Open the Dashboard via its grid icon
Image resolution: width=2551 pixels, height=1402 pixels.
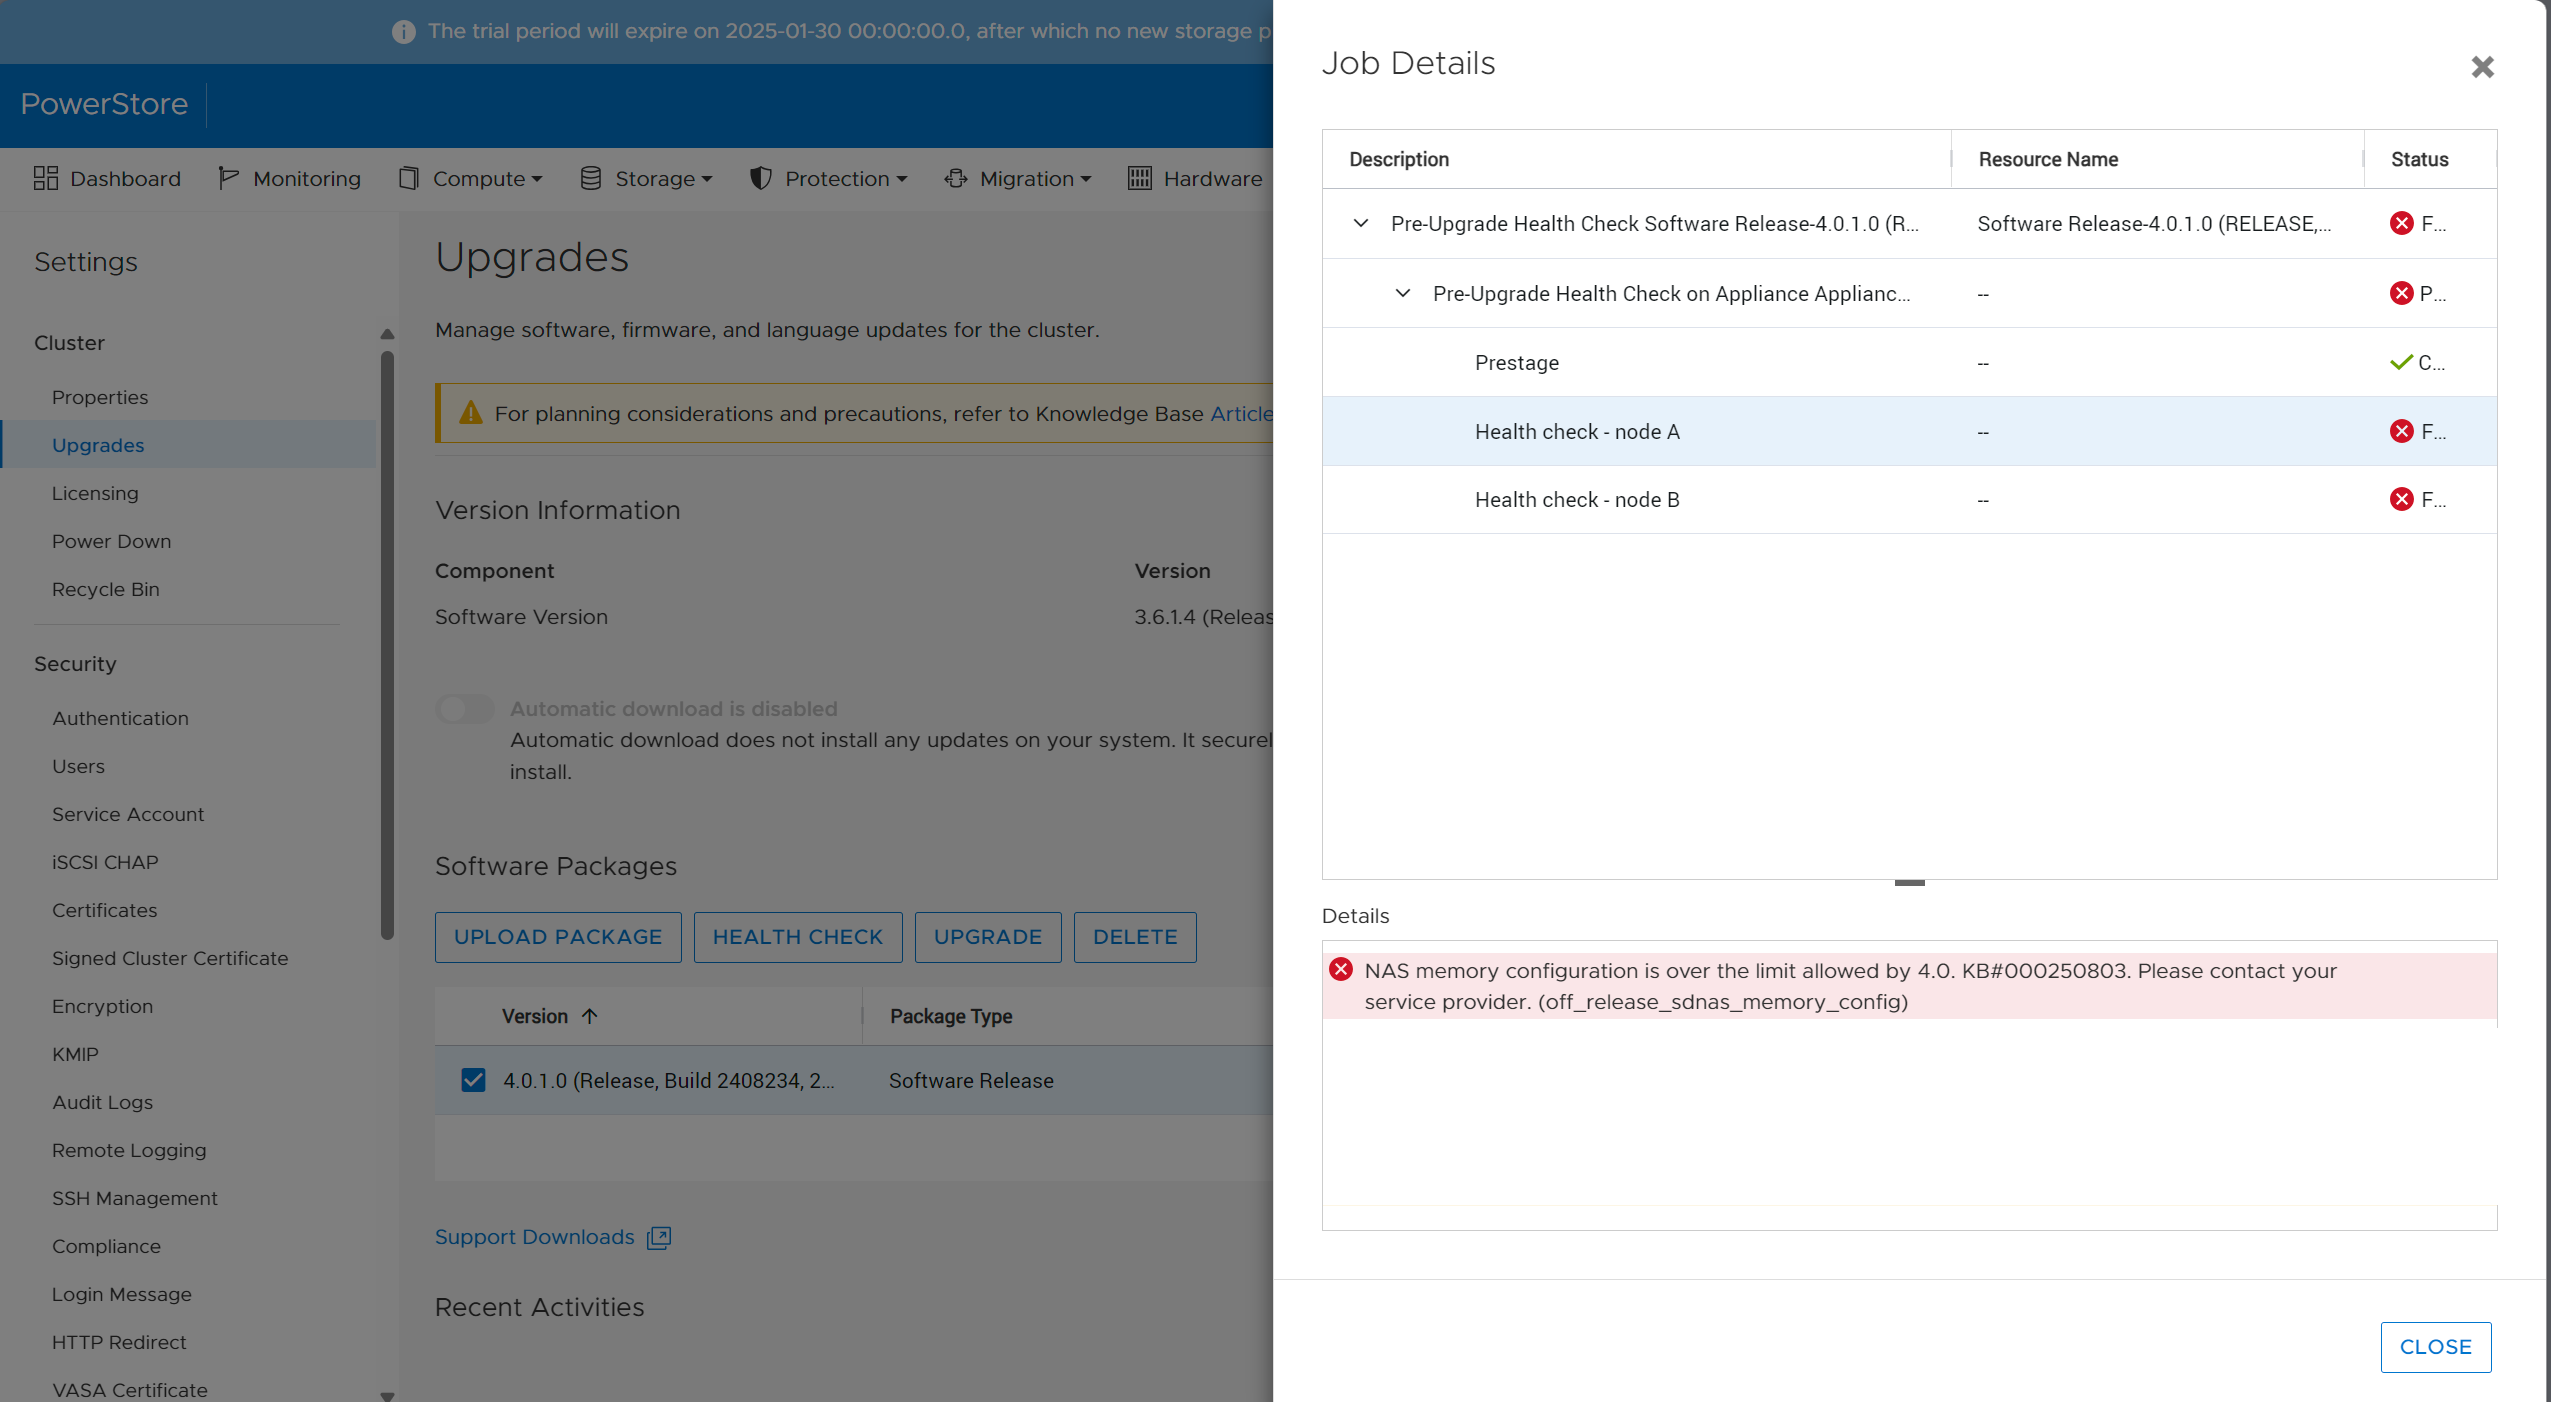46,177
